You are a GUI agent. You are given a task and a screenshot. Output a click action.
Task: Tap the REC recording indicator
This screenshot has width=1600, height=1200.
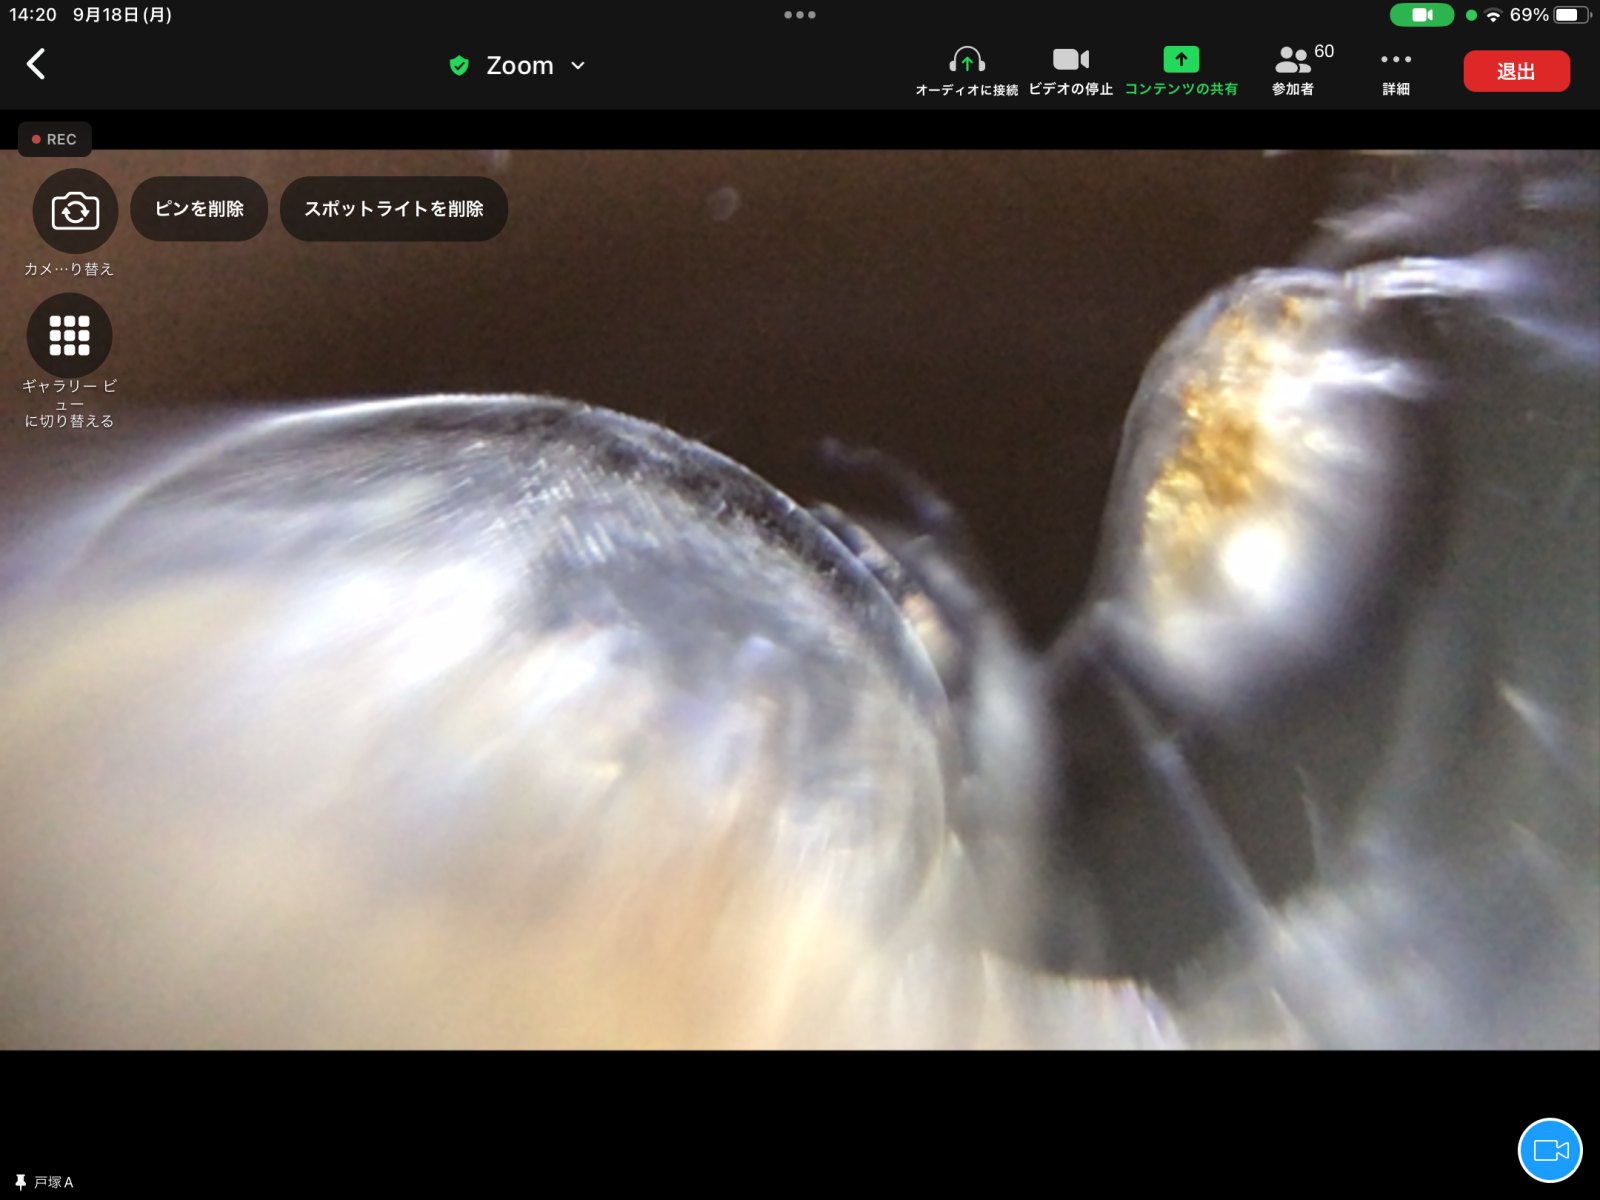[x=55, y=139]
